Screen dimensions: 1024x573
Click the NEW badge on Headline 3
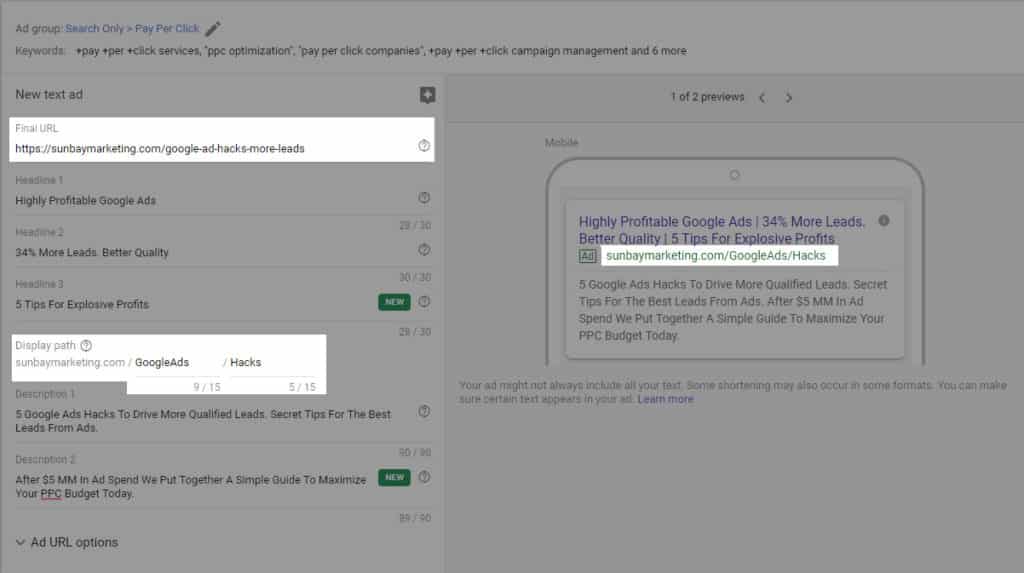pyautogui.click(x=394, y=302)
